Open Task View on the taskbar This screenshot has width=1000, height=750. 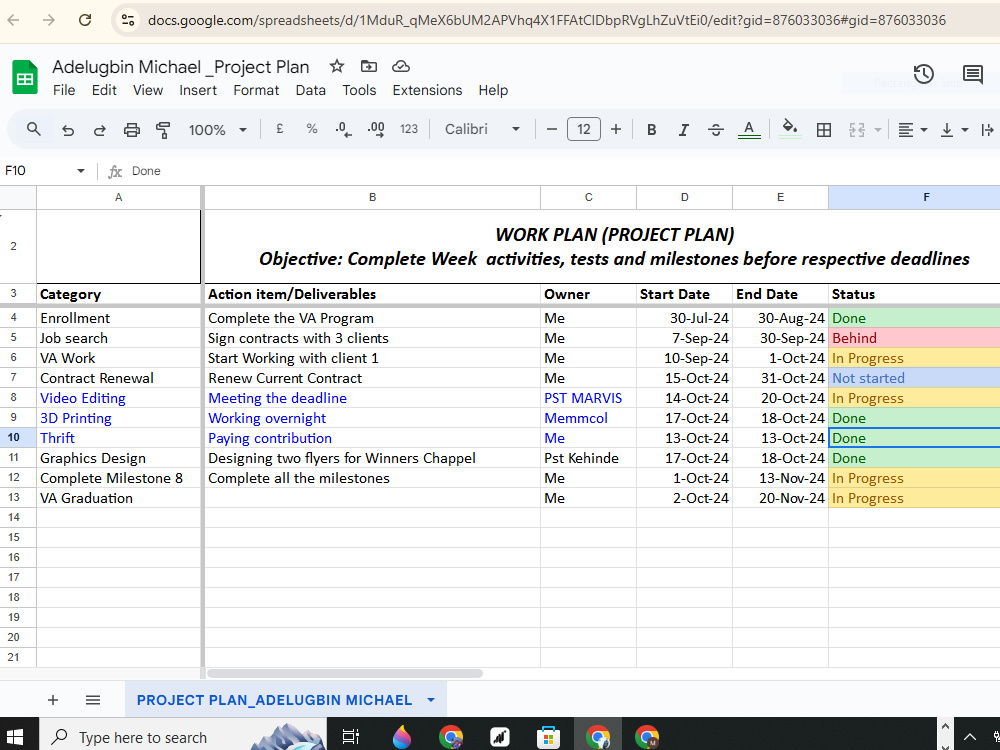(x=350, y=737)
